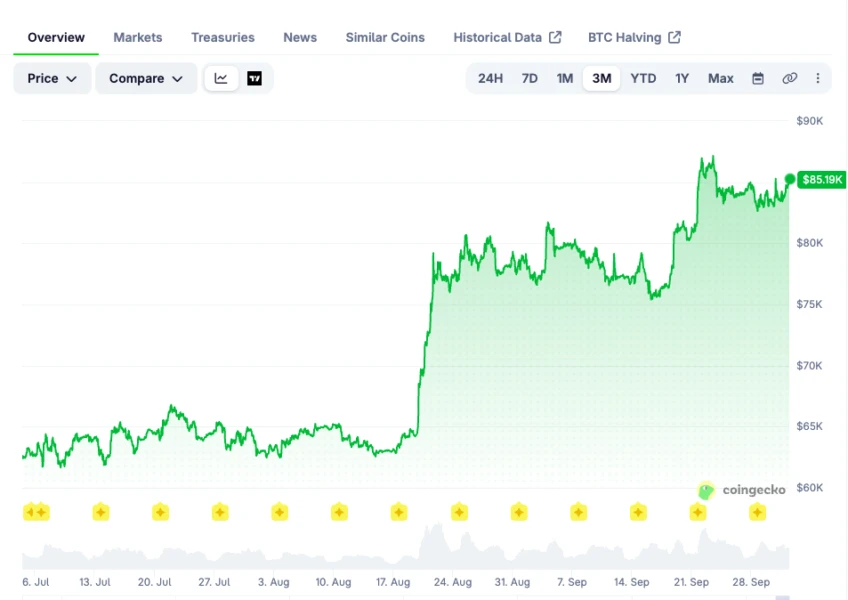The height and width of the screenshot is (600, 848).
Task: Click the event marker above 13. Jul
Action: click(x=101, y=512)
